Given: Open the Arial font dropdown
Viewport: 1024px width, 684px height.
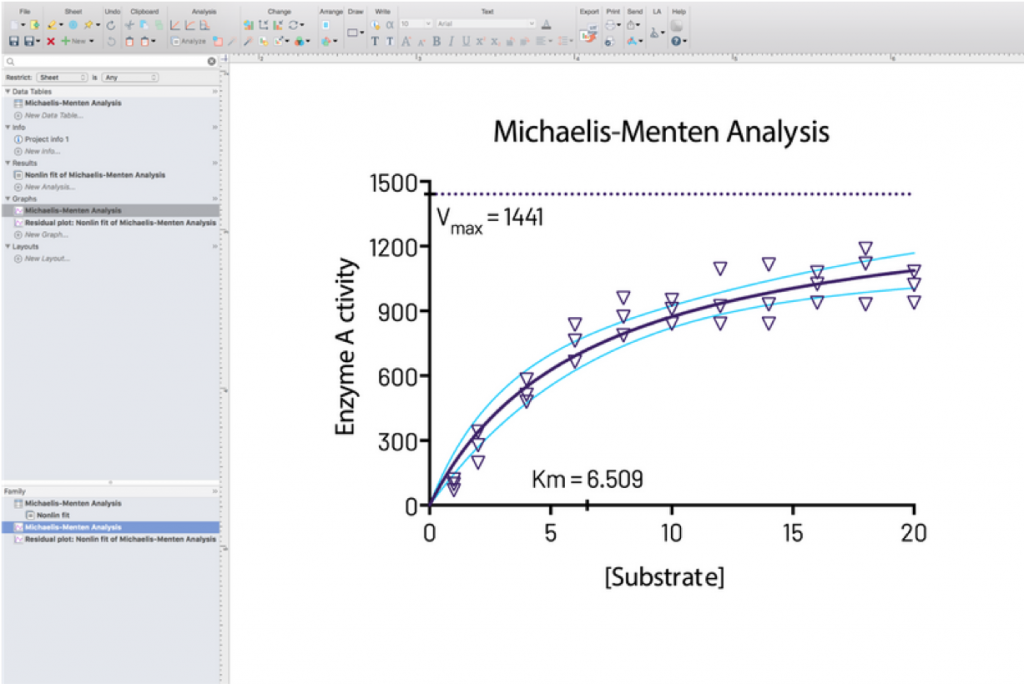Looking at the screenshot, I should (487, 23).
